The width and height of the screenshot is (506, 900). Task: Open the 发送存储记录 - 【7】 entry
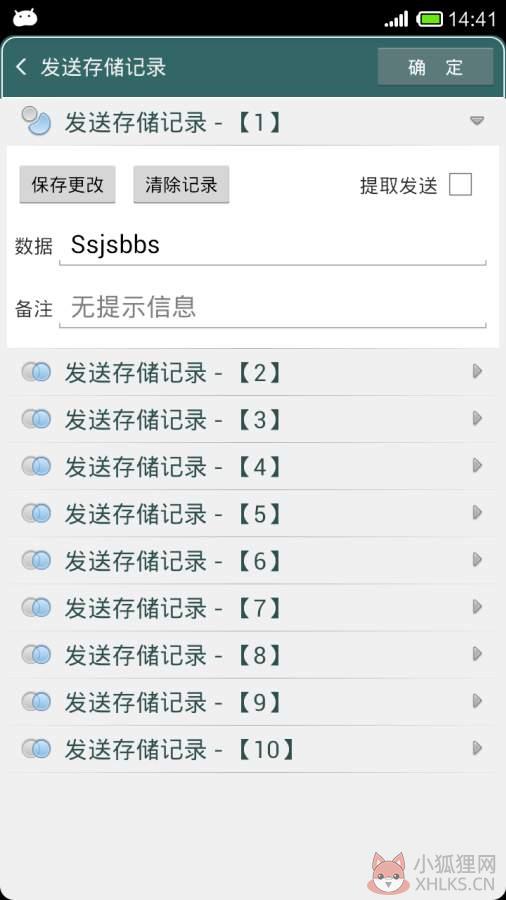(x=253, y=607)
